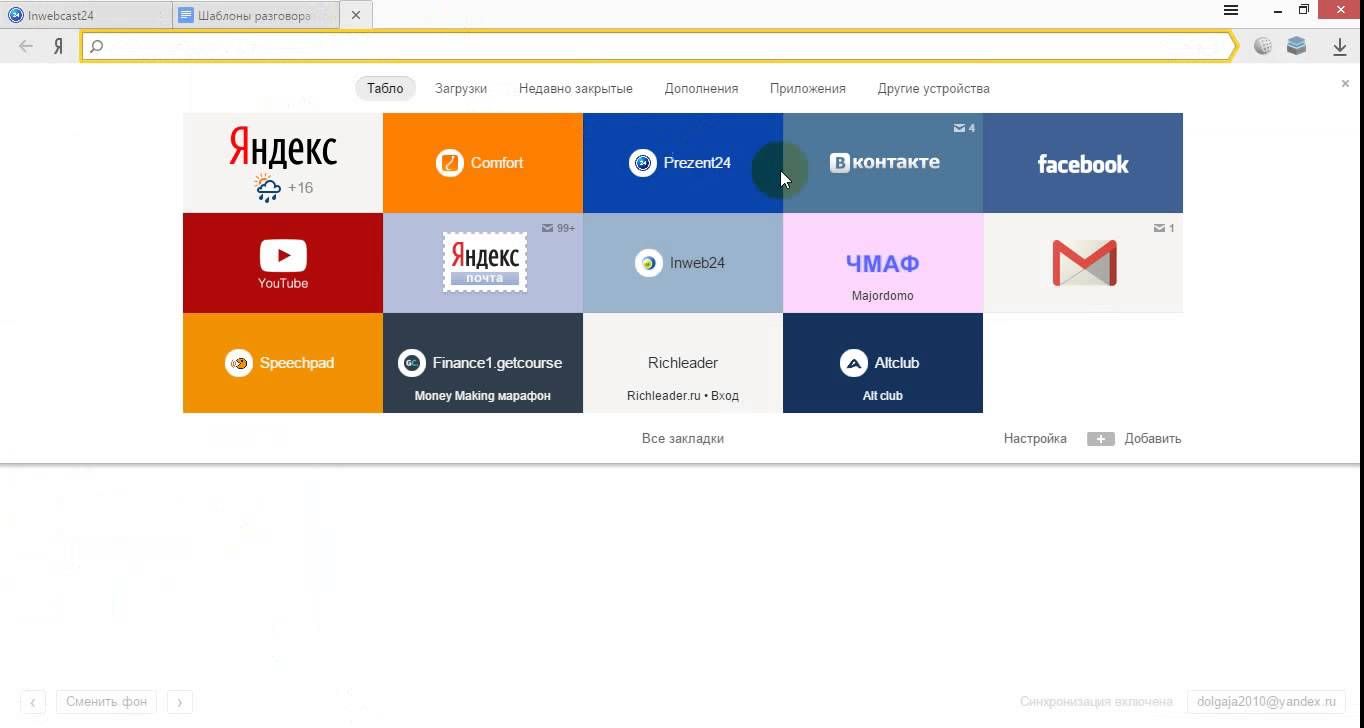
Task: Open the ВКонтакте tile
Action: [883, 163]
